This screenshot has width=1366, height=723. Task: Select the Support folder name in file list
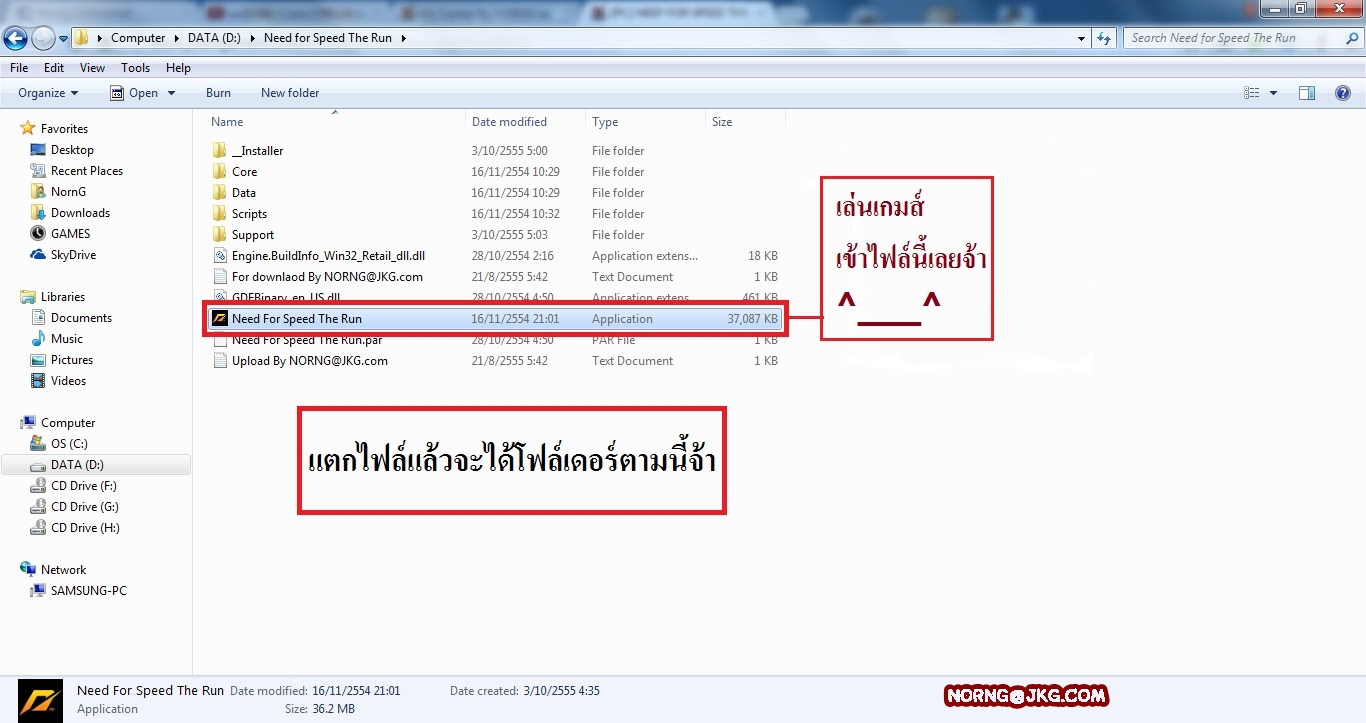point(253,235)
